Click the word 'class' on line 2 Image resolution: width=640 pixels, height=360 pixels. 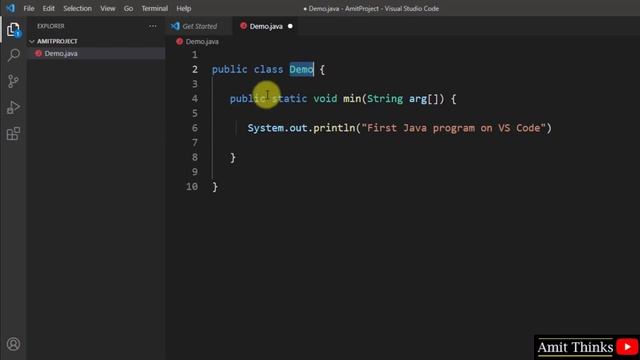[x=268, y=69]
